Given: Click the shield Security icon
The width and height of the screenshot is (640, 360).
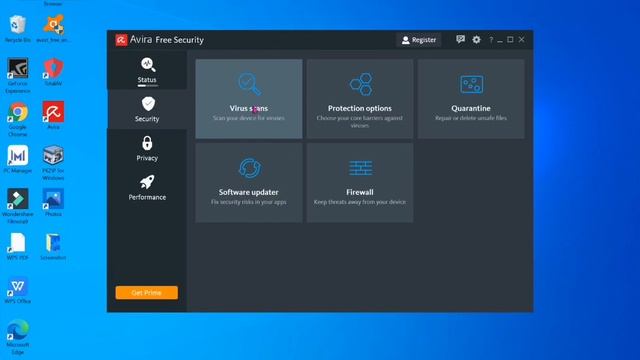Looking at the screenshot, I should tap(148, 104).
